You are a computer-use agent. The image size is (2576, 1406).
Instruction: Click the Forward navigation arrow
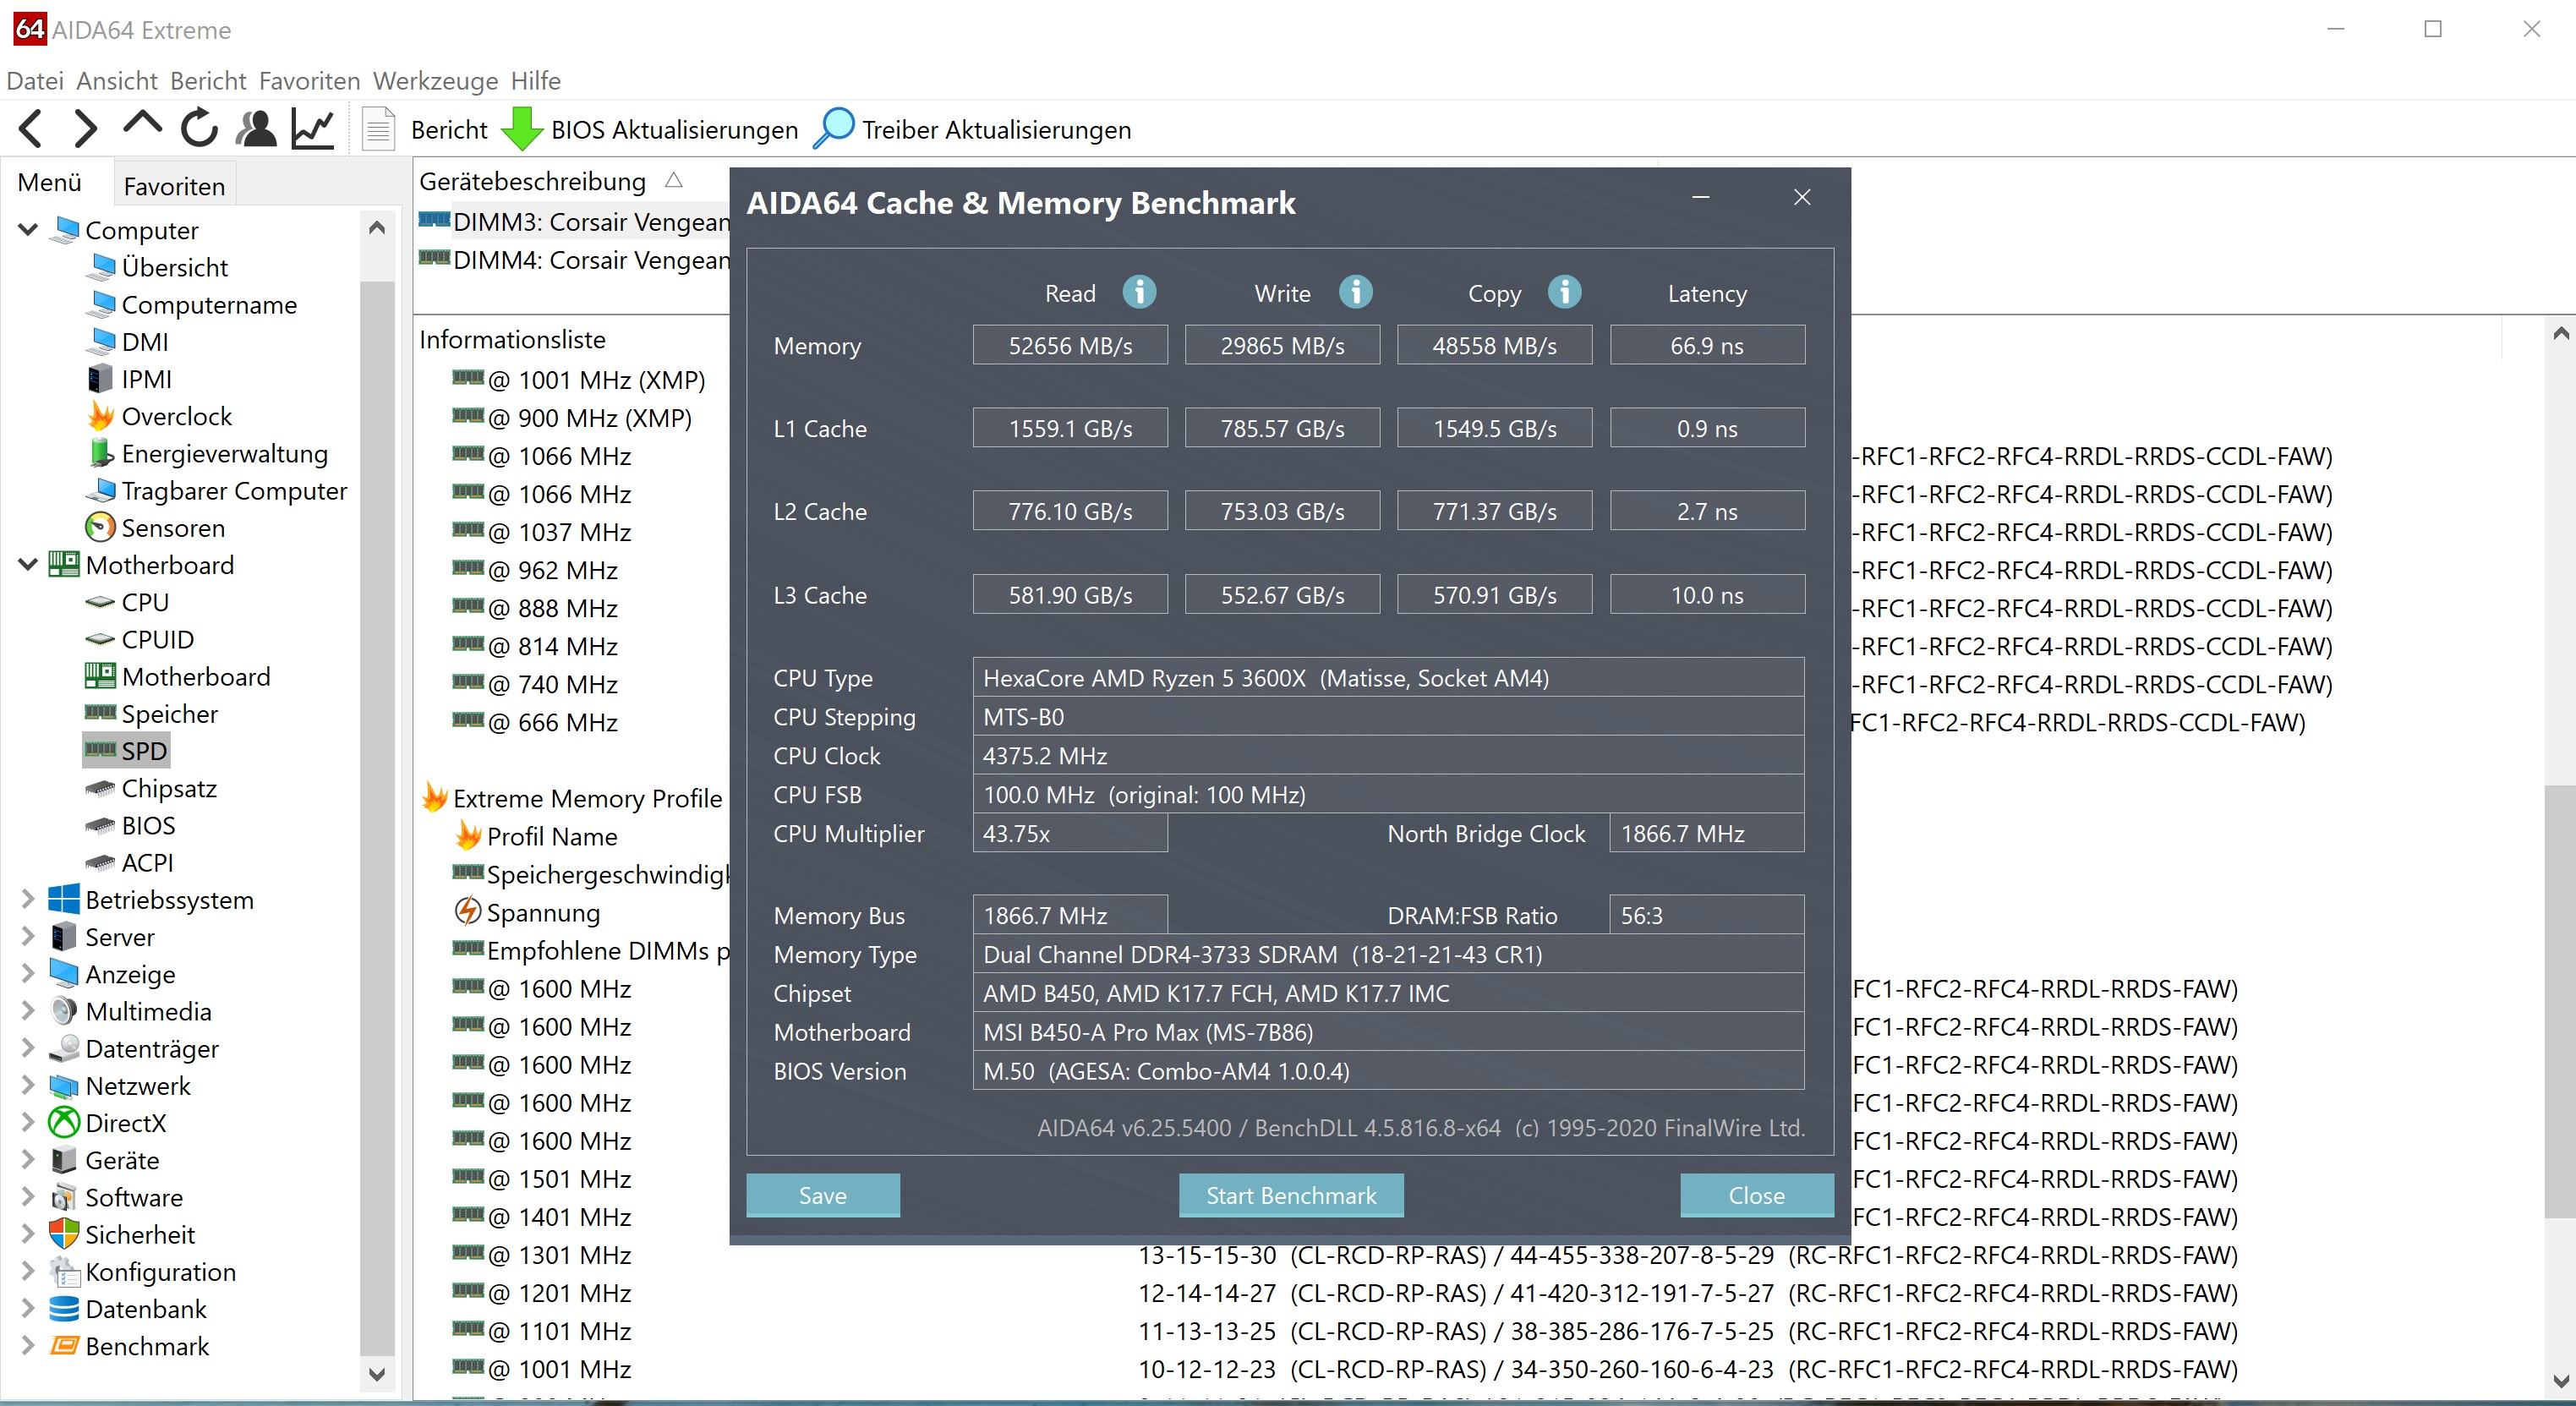(x=85, y=129)
